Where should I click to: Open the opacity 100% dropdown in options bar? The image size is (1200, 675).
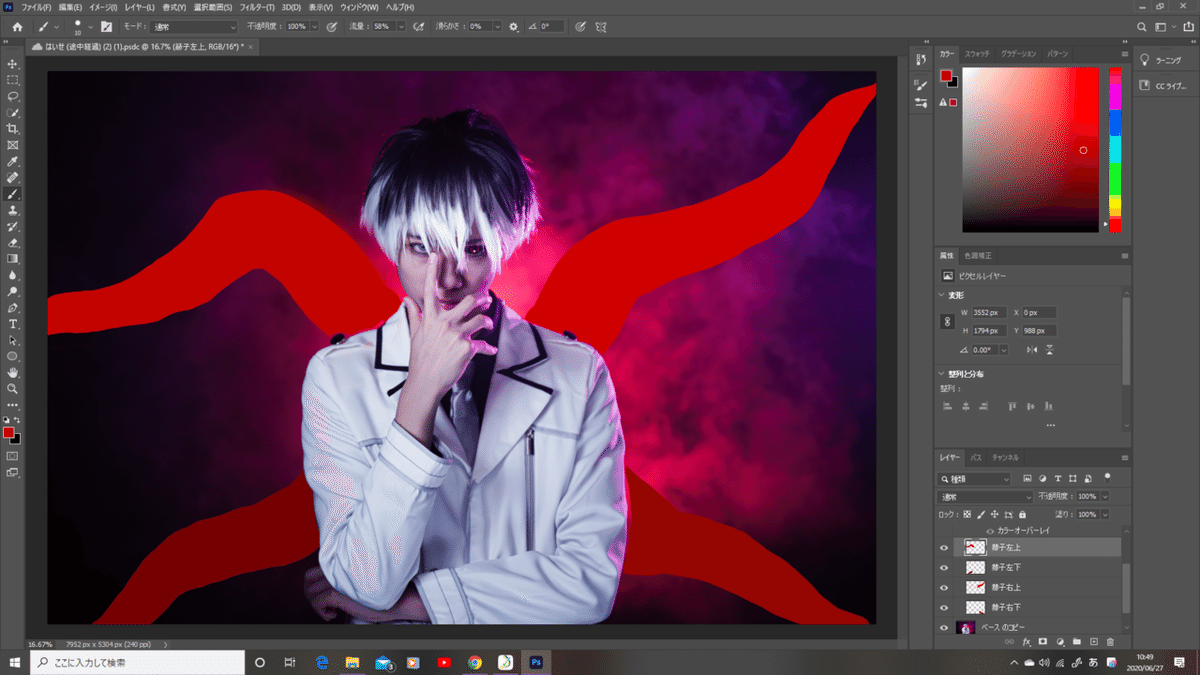317,26
